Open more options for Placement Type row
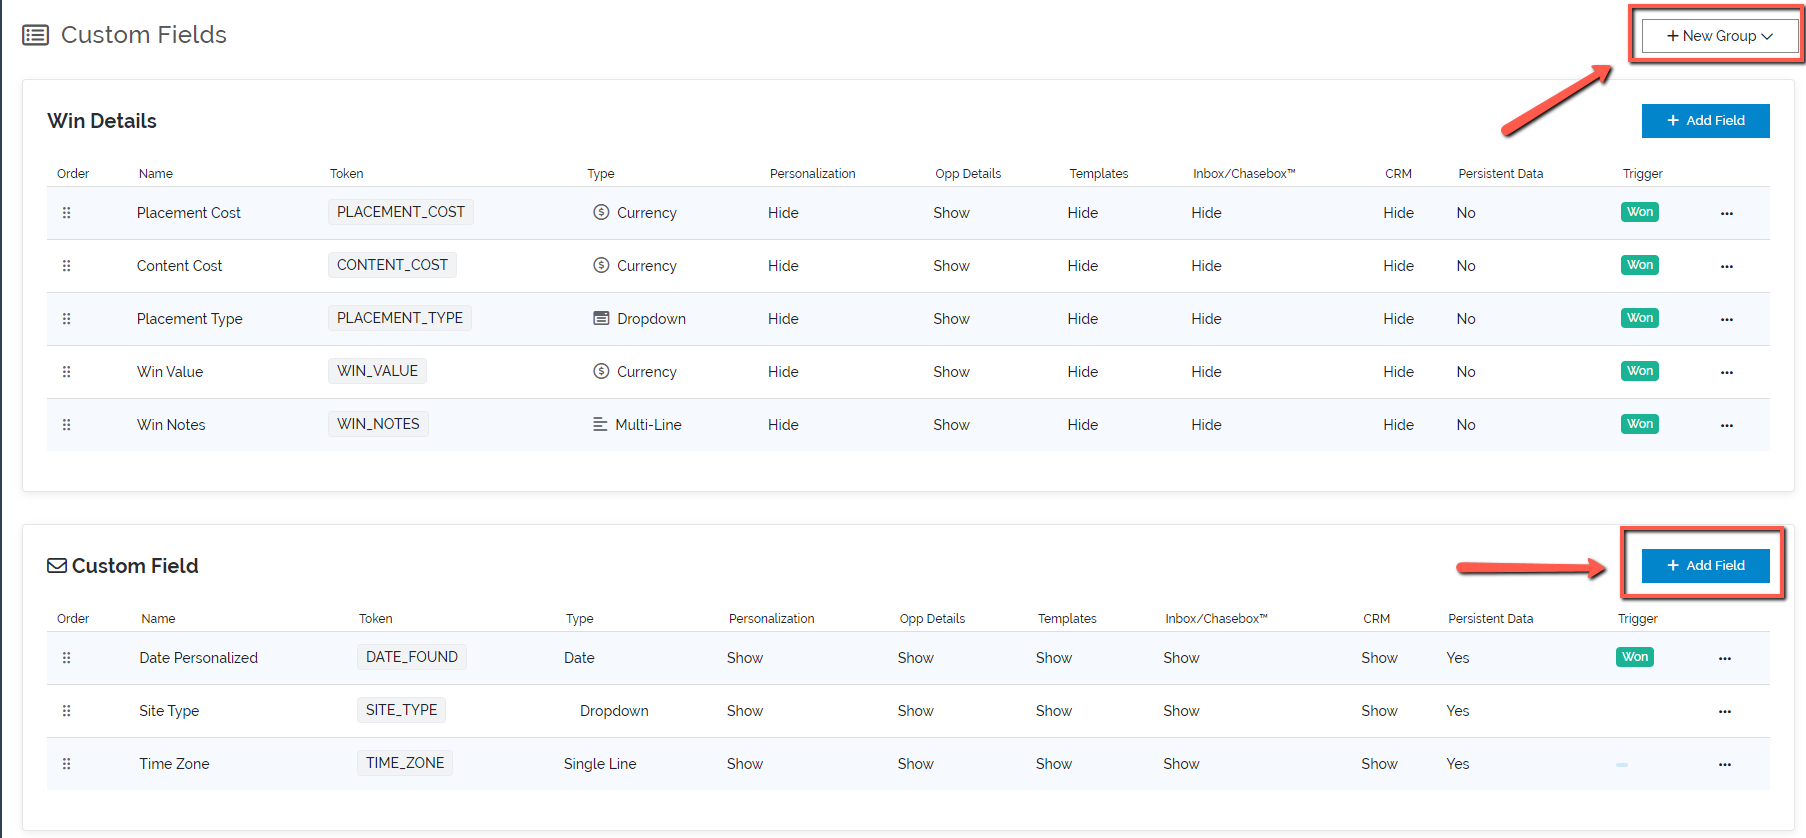Viewport: 1806px width, 838px height. 1727,319
